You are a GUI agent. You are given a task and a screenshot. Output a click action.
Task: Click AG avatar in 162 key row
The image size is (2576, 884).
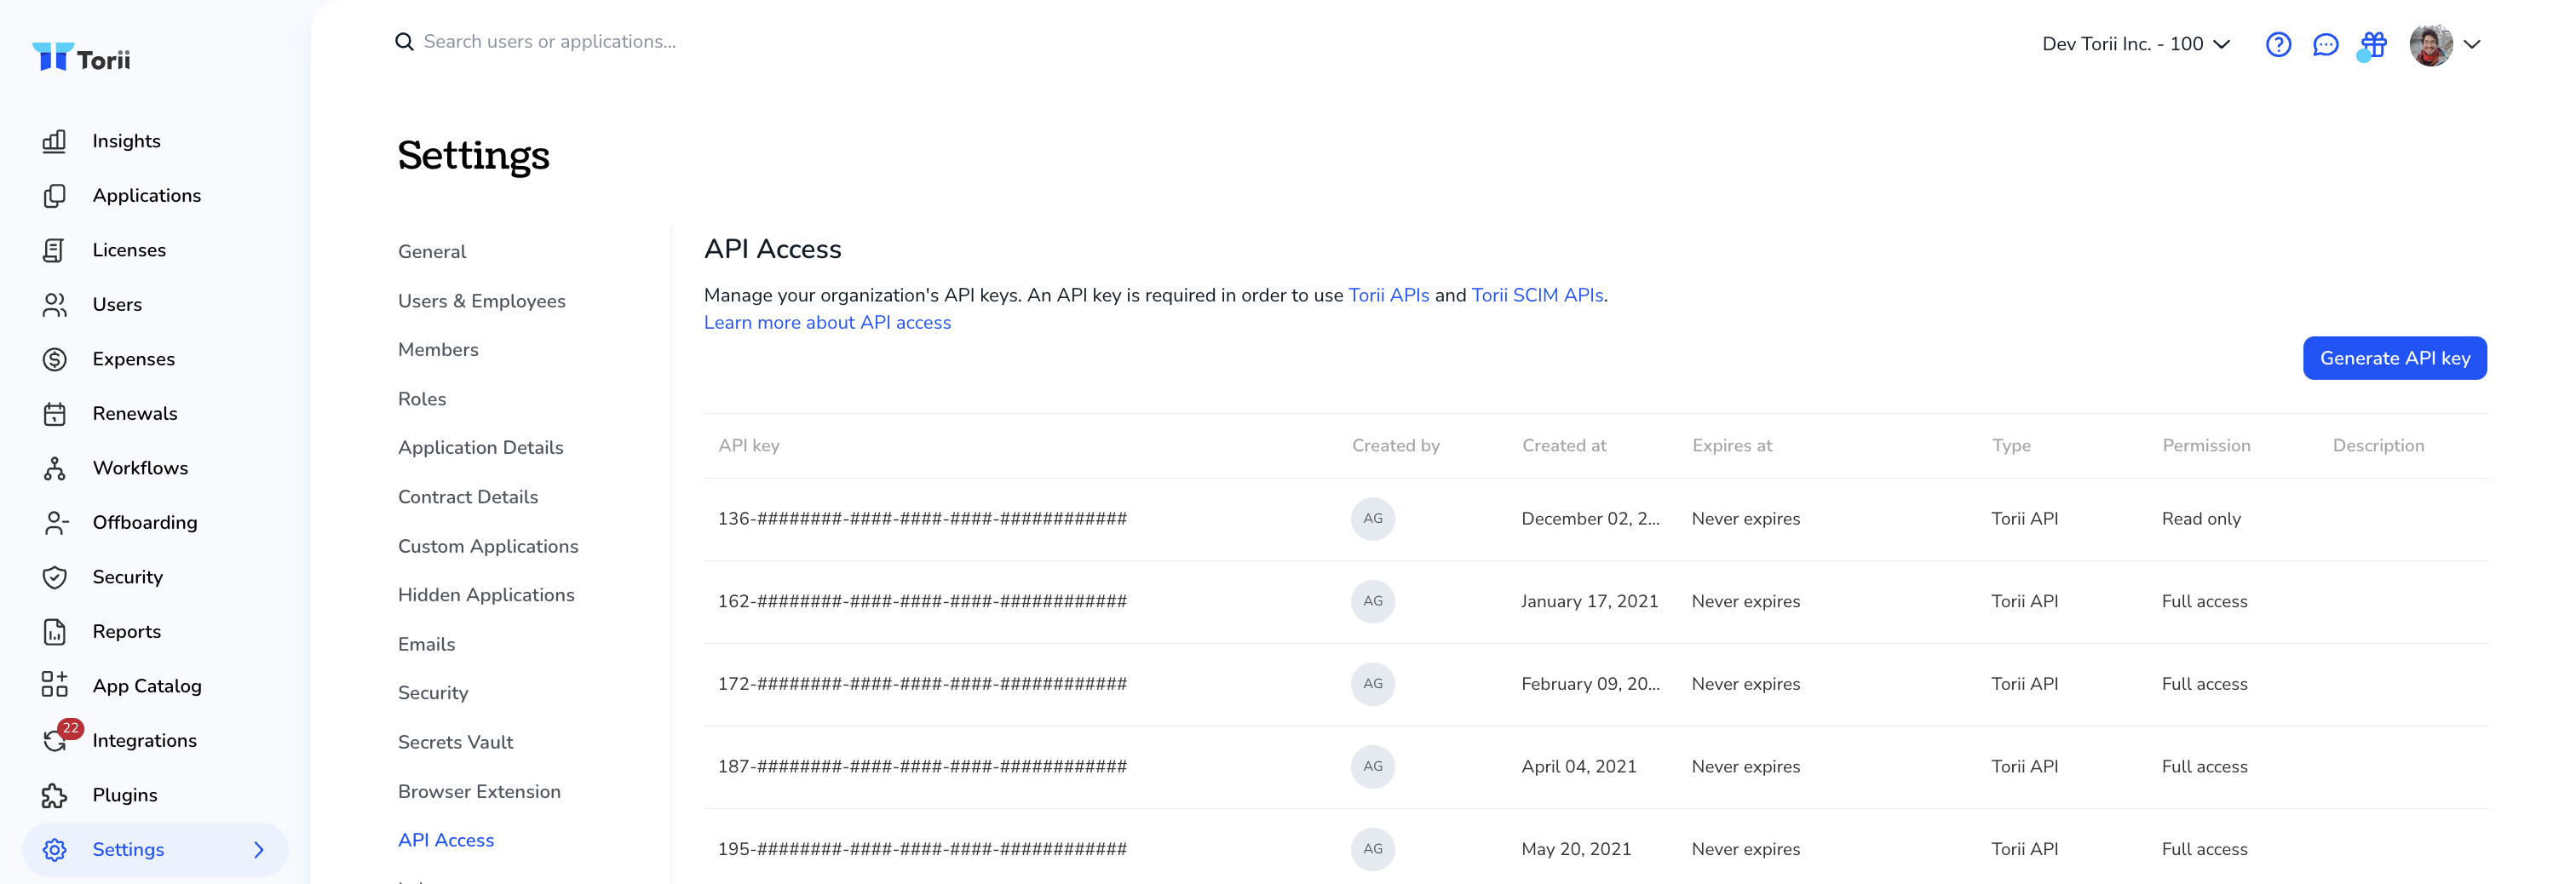click(1372, 601)
